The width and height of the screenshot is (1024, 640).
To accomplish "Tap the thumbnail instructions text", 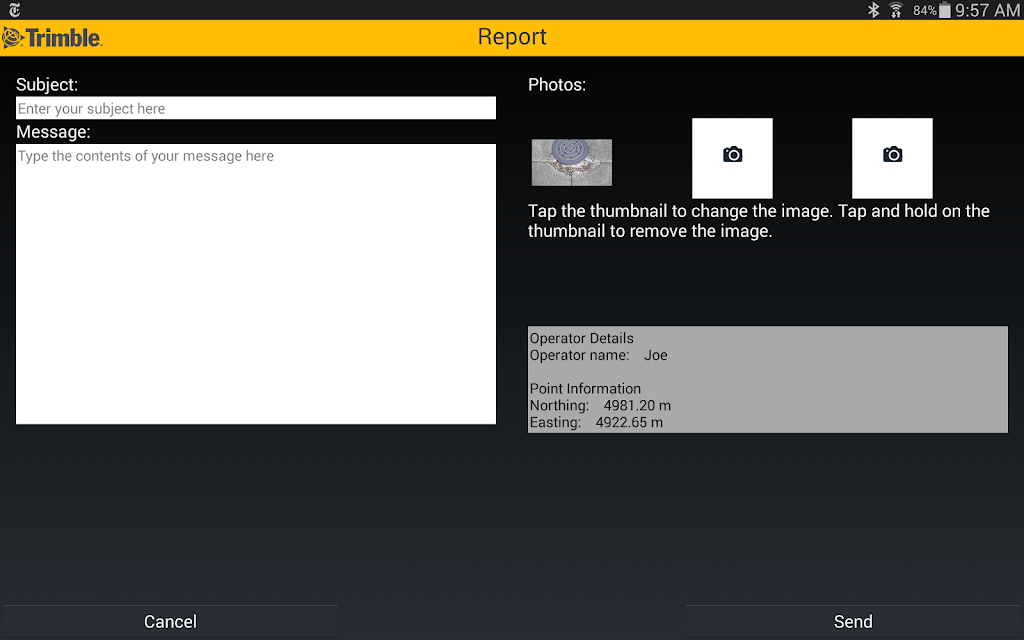I will [759, 221].
